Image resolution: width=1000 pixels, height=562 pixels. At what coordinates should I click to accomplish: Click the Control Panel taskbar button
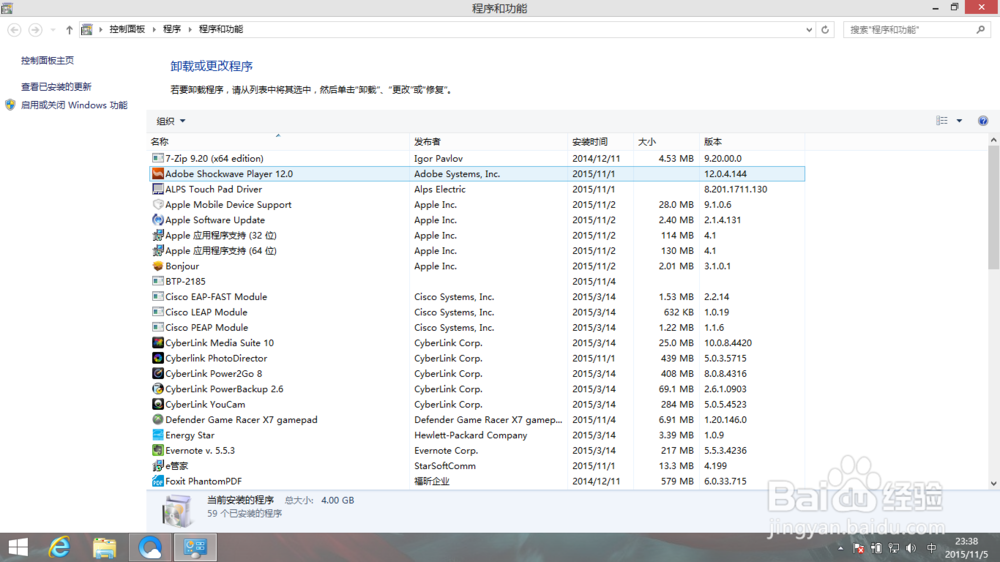[195, 547]
